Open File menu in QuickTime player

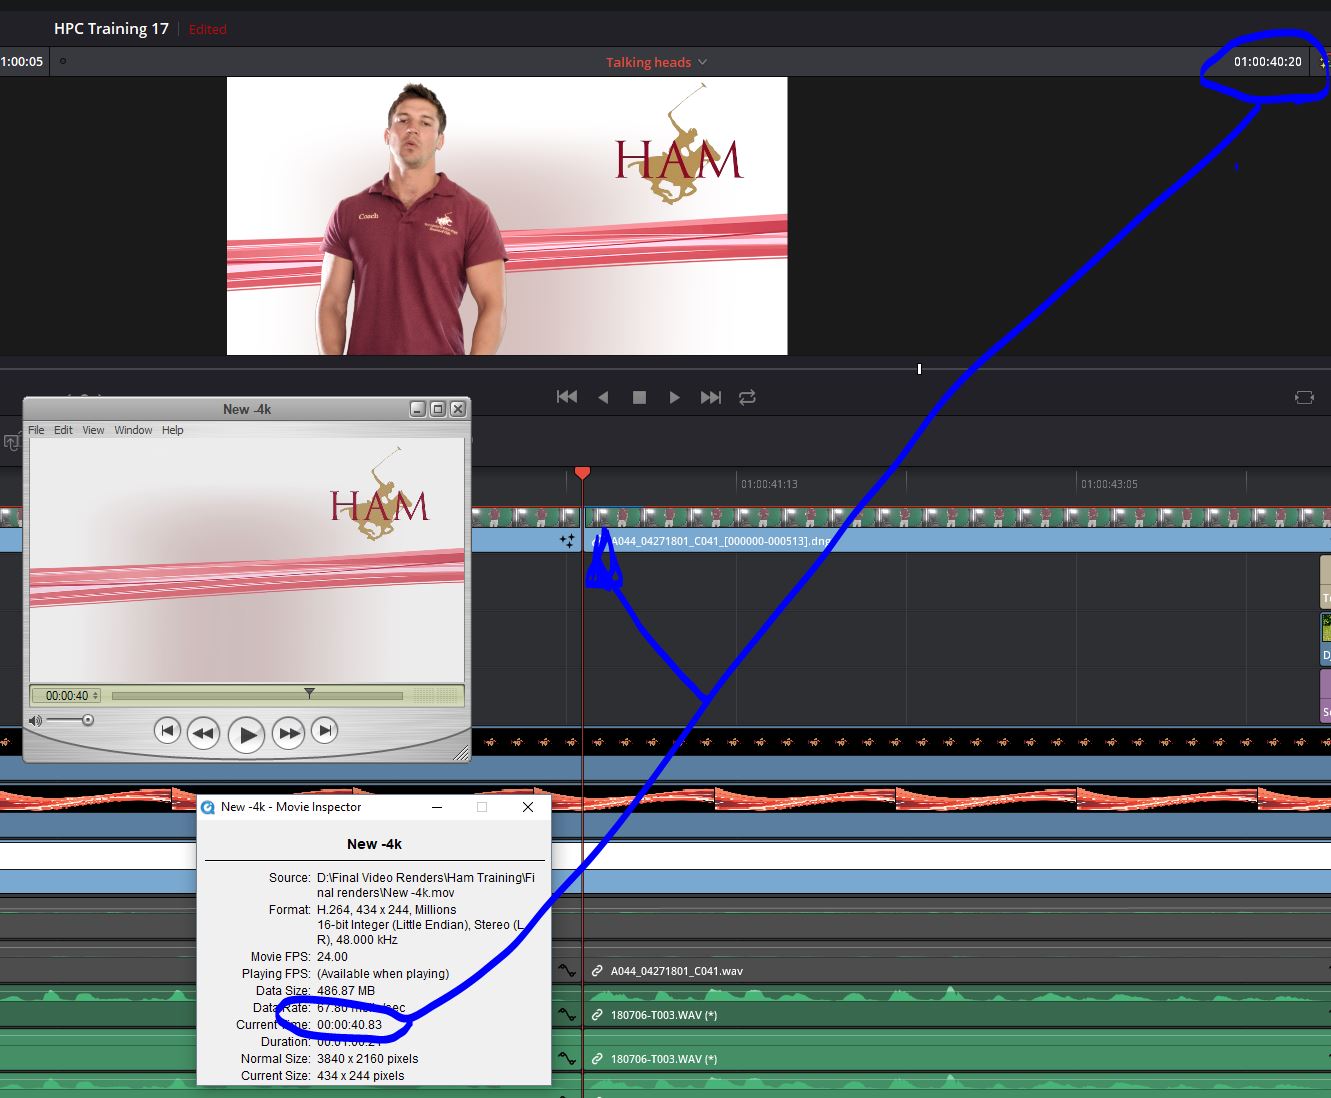[x=36, y=430]
